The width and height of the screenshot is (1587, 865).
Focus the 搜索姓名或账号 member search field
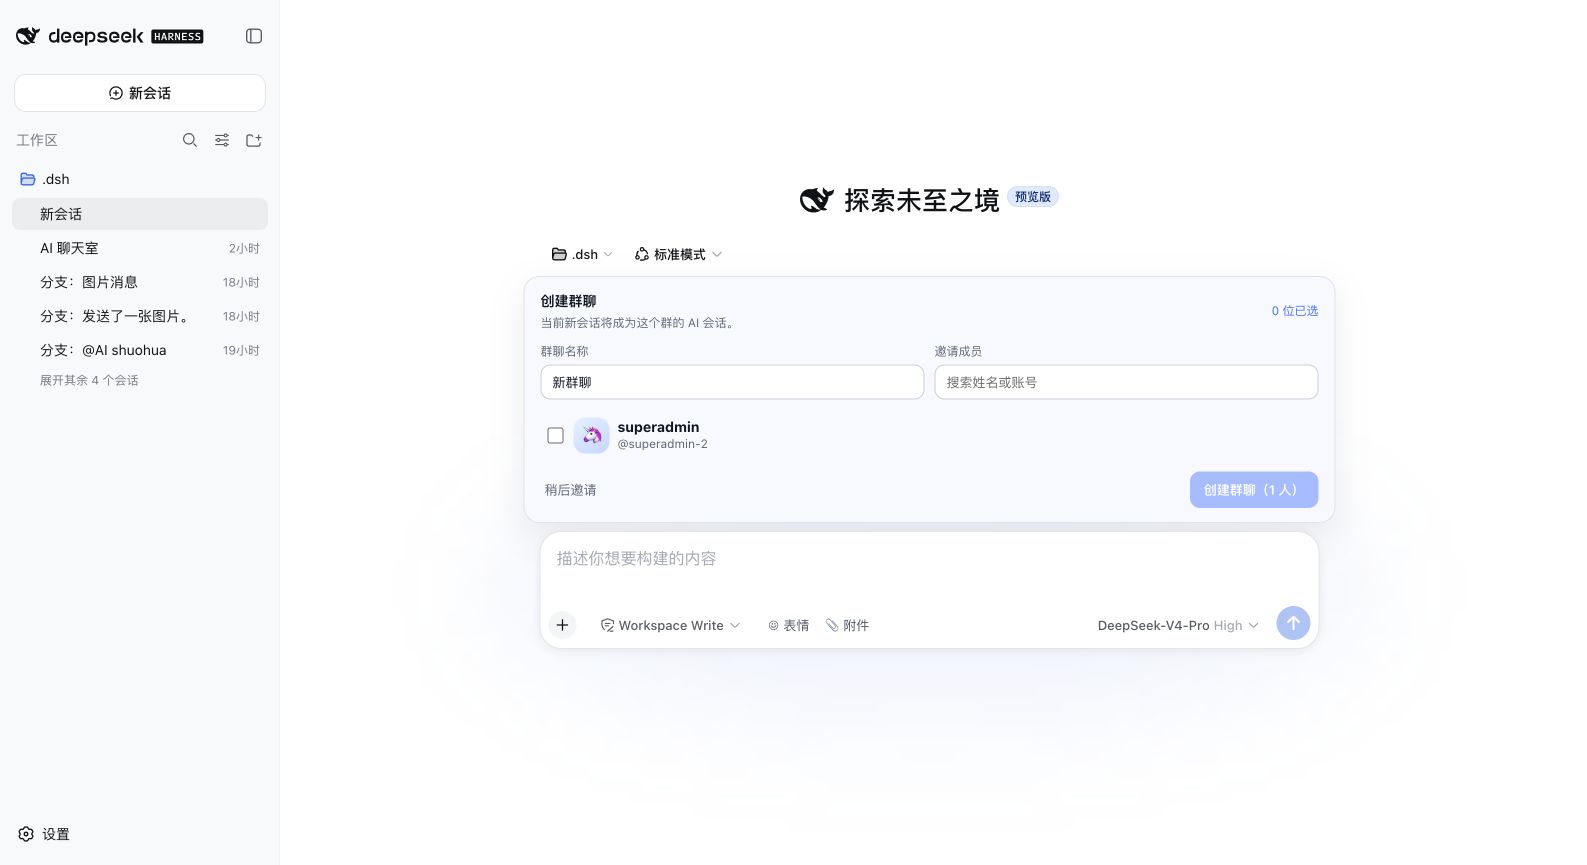1126,382
